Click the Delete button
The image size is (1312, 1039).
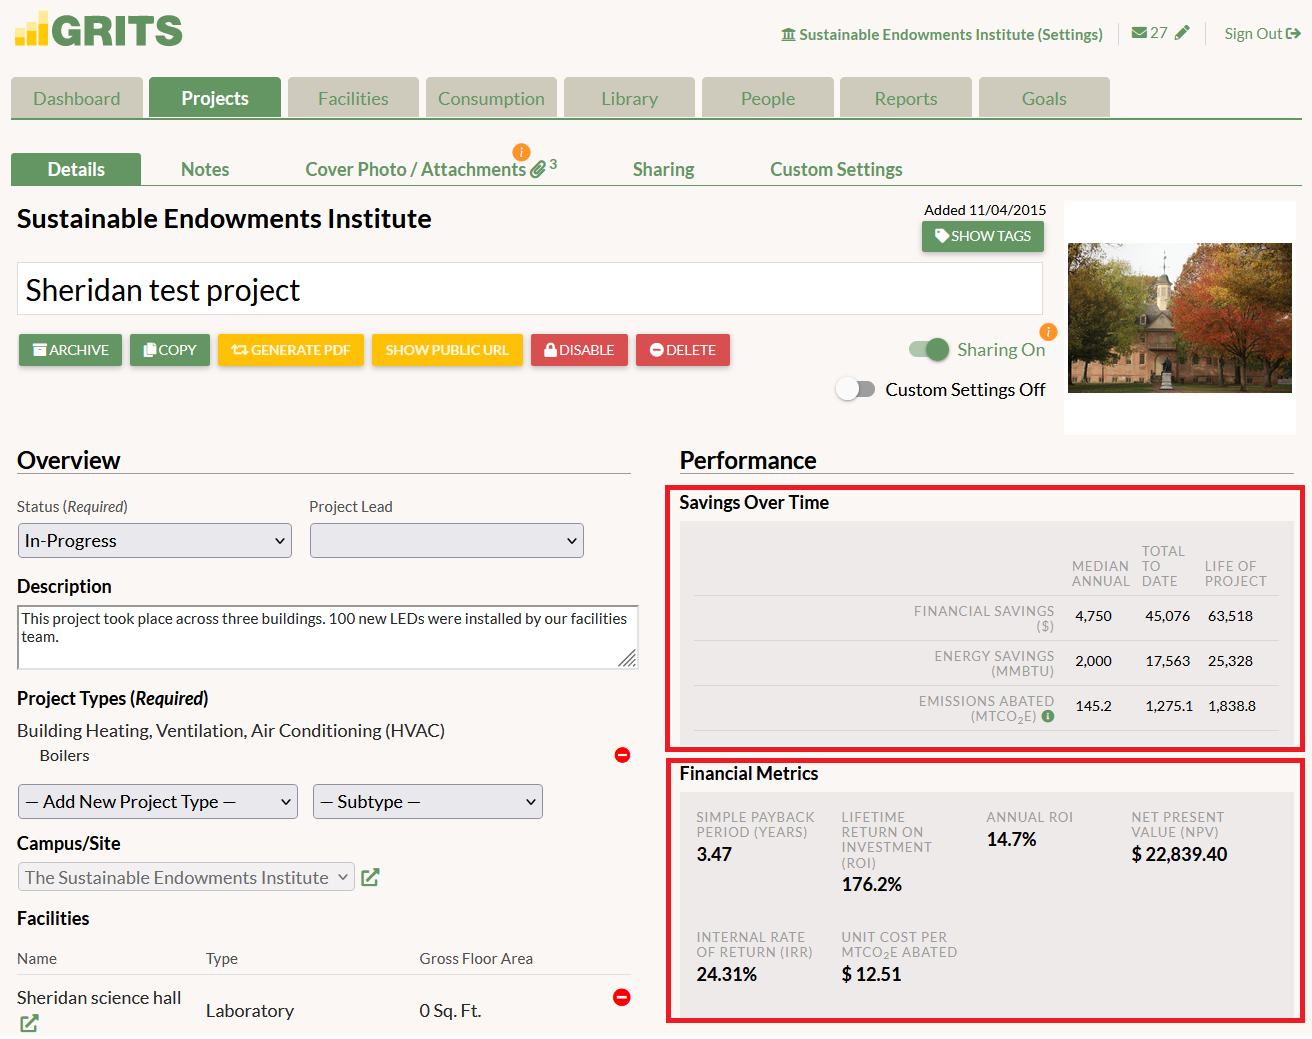click(x=683, y=350)
